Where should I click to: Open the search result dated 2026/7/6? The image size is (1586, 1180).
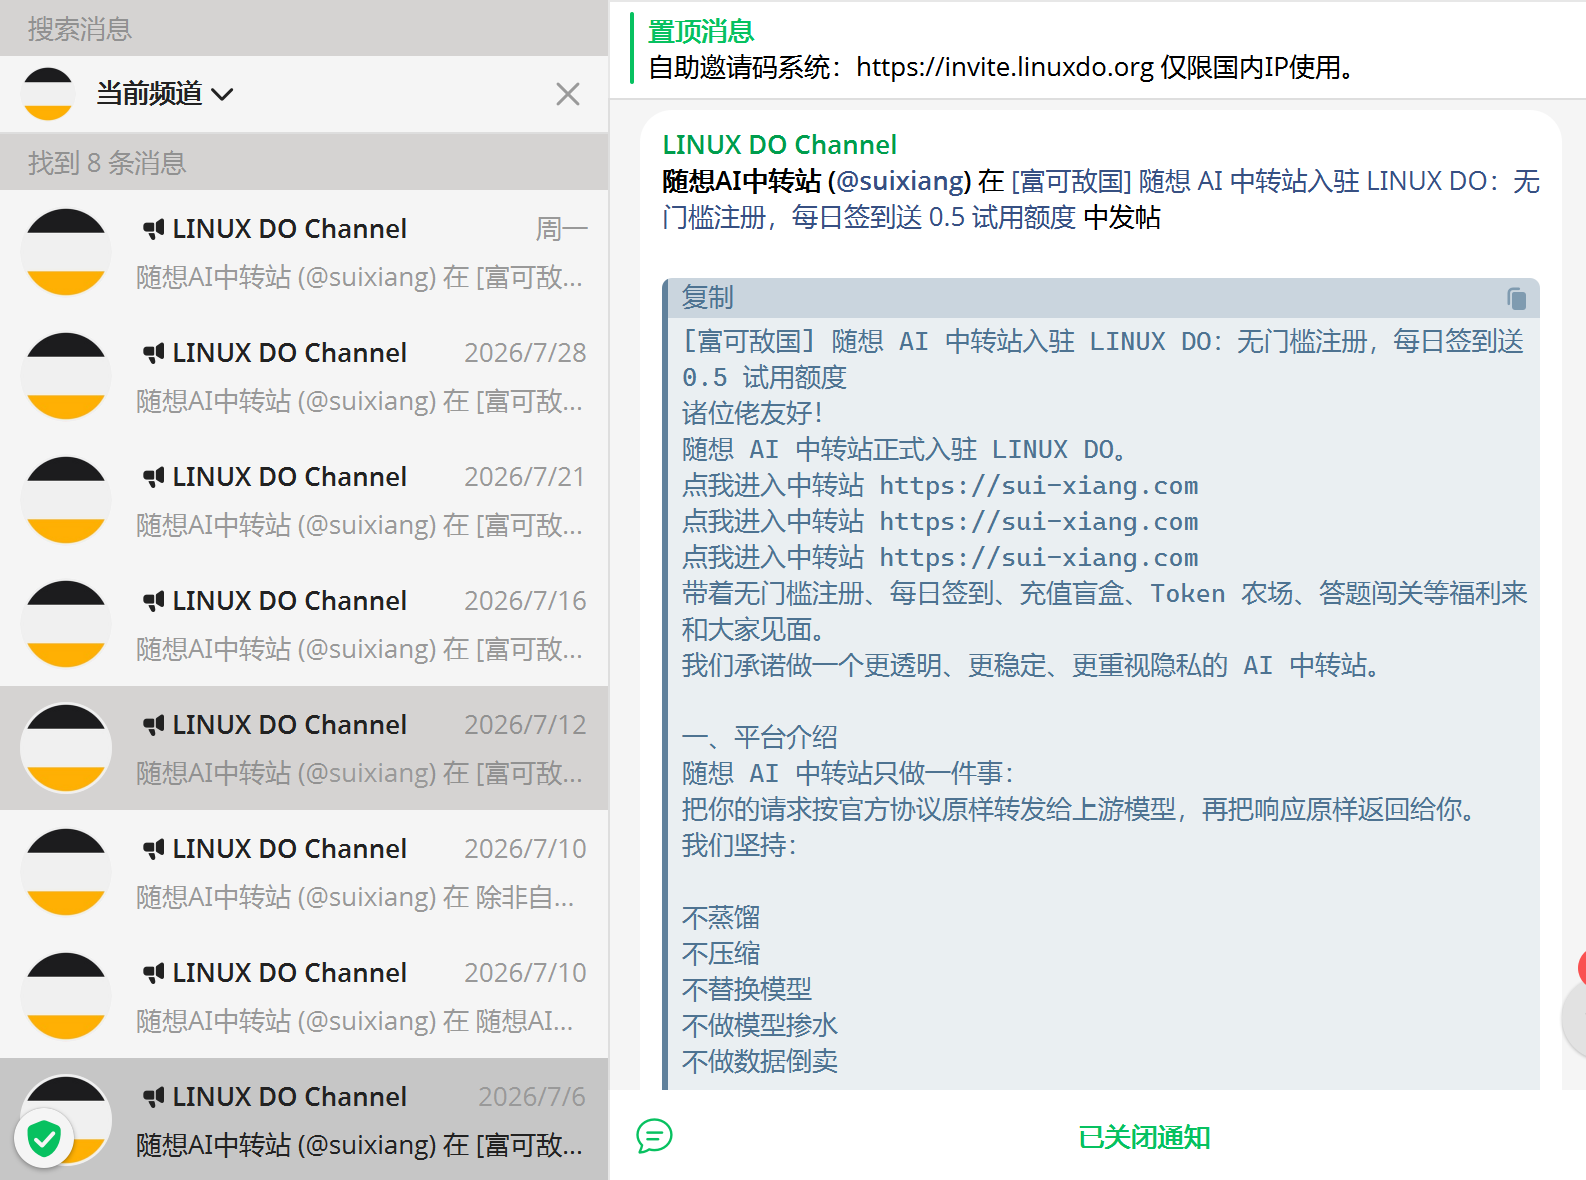(304, 1119)
